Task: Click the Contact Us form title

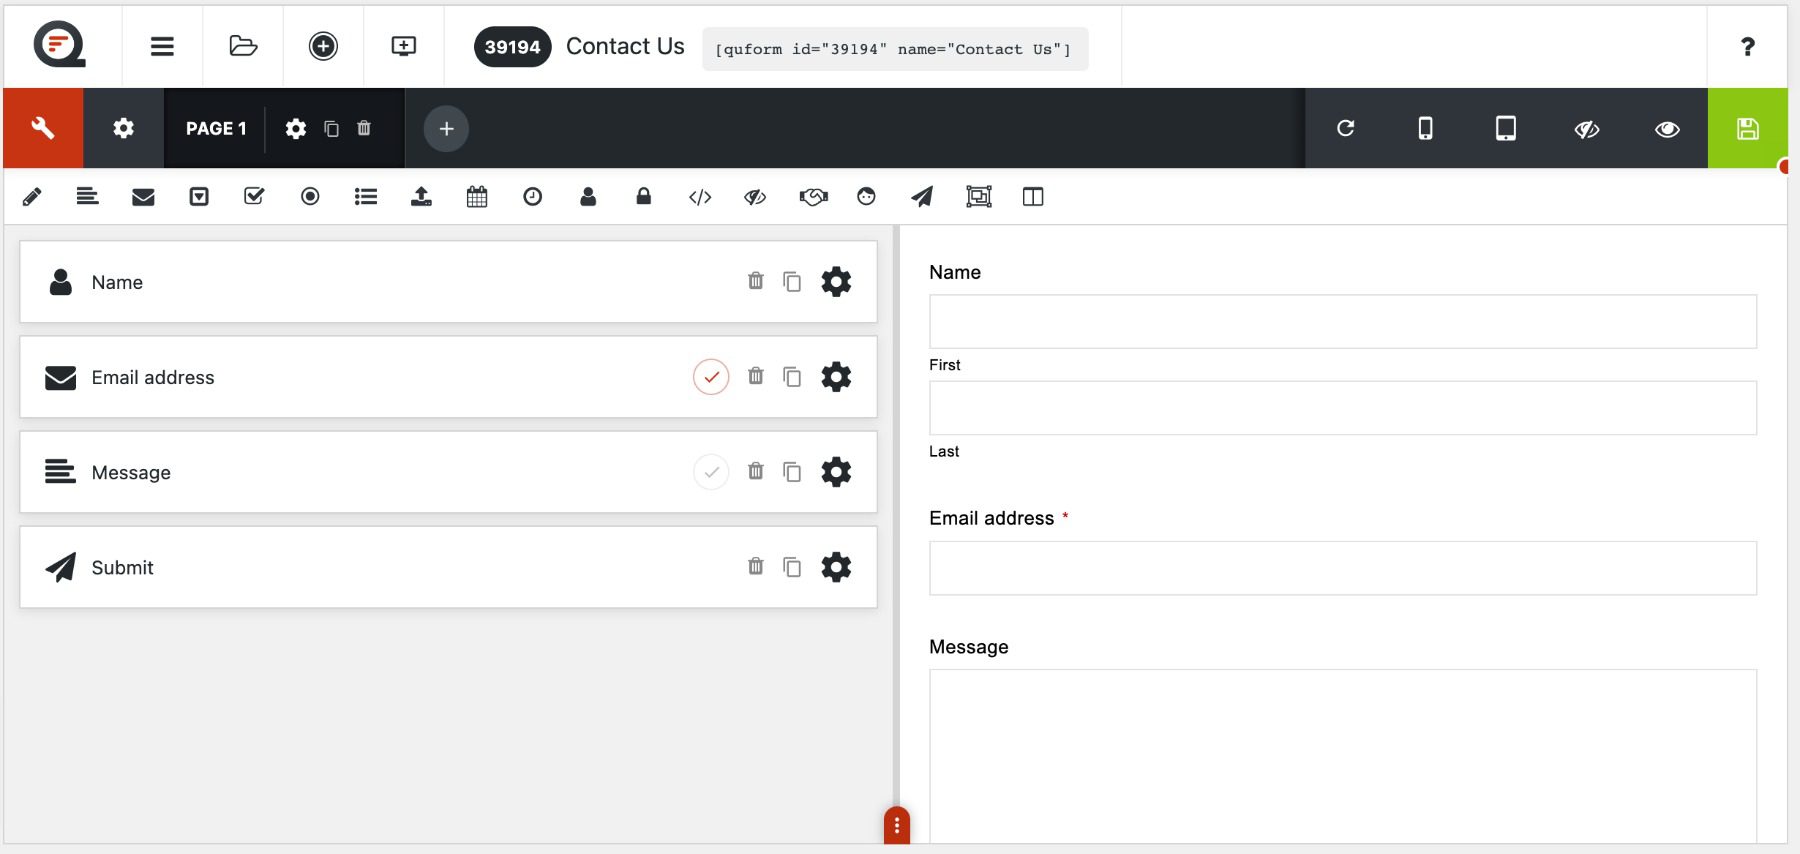Action: click(x=625, y=46)
